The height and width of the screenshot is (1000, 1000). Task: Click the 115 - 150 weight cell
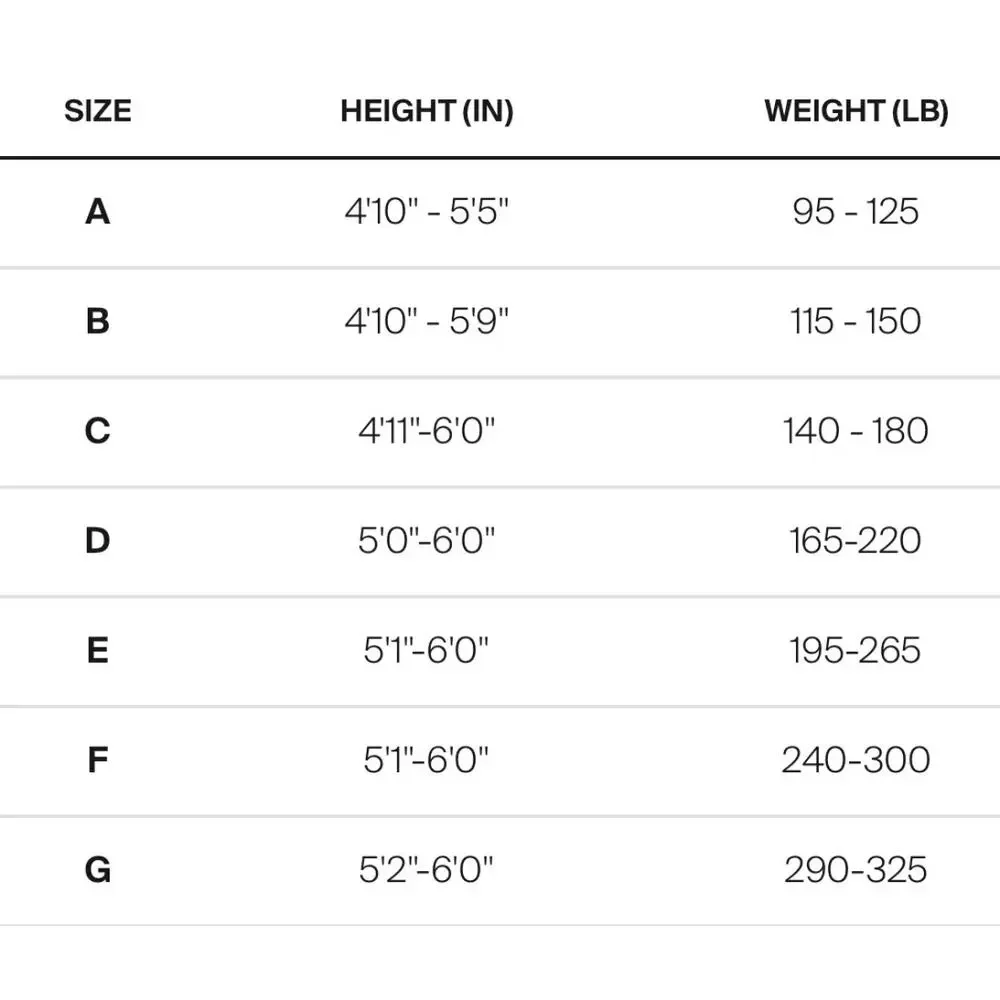click(x=856, y=321)
